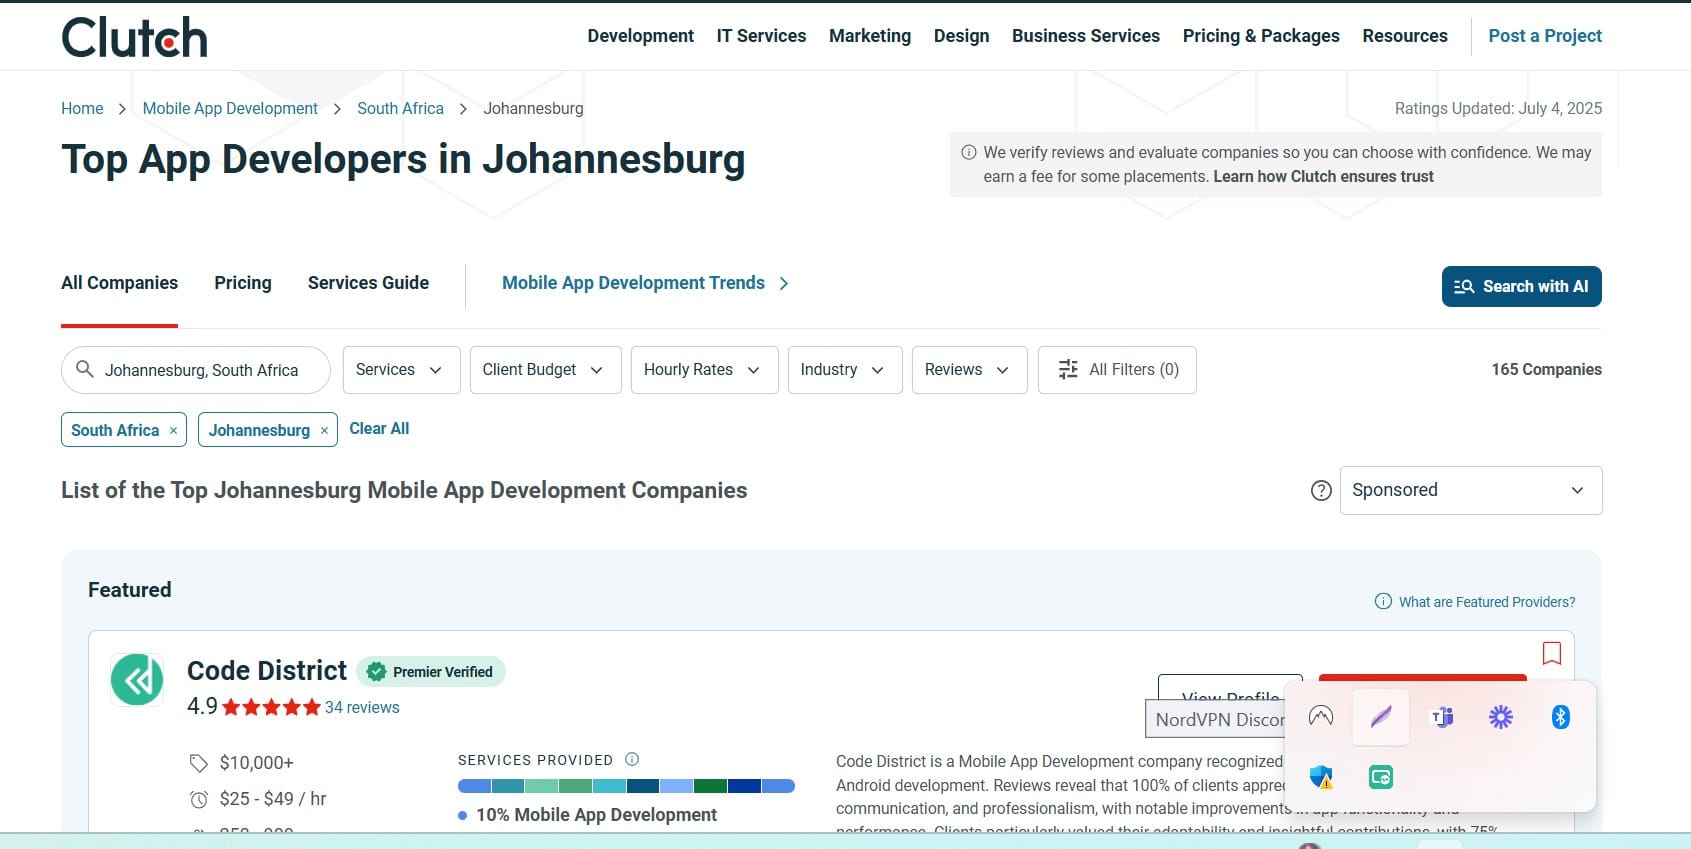Click the clock icon by hourly rate
The height and width of the screenshot is (849, 1691).
pos(199,799)
